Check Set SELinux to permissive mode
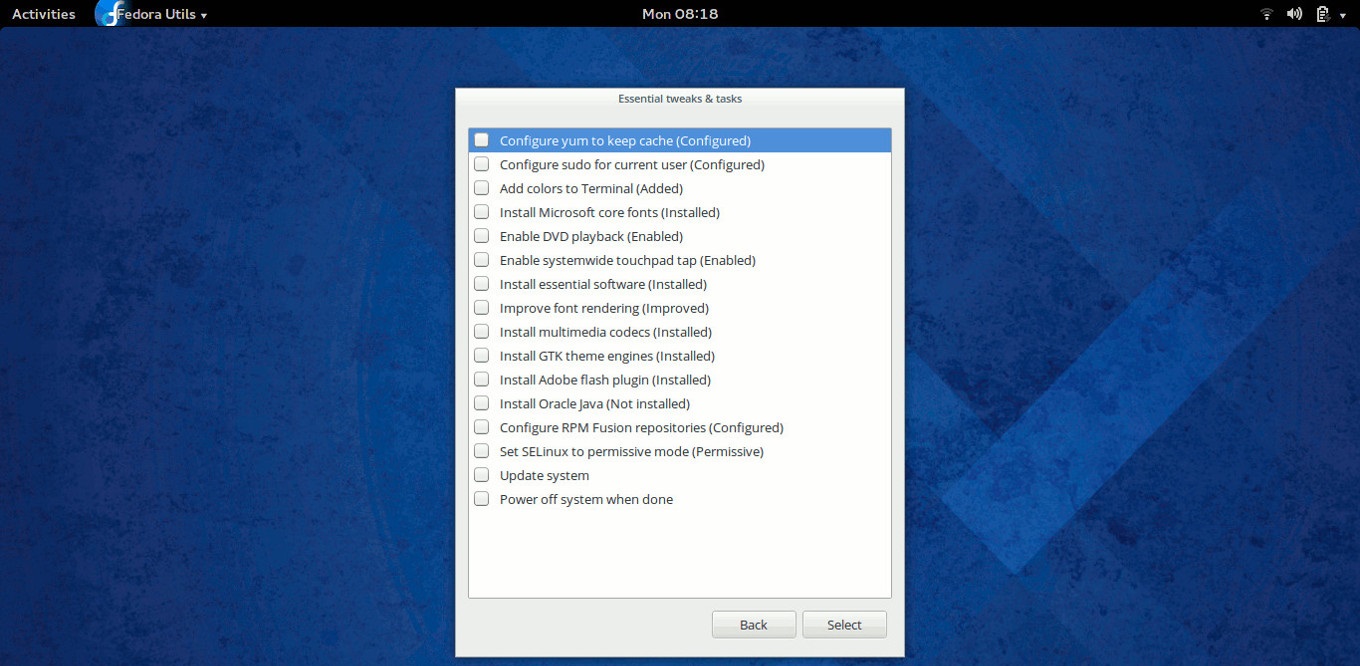1360x666 pixels. point(481,451)
